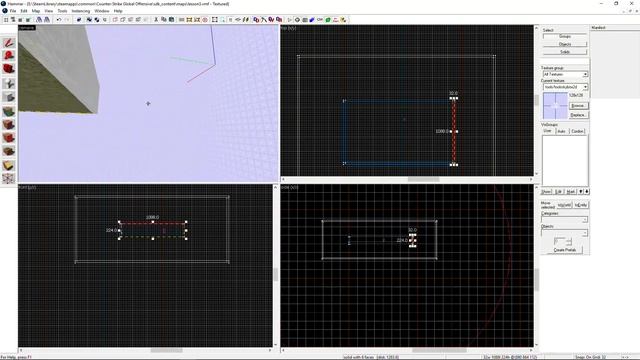
Task: Select the Selection arrow tool
Action: (9, 42)
